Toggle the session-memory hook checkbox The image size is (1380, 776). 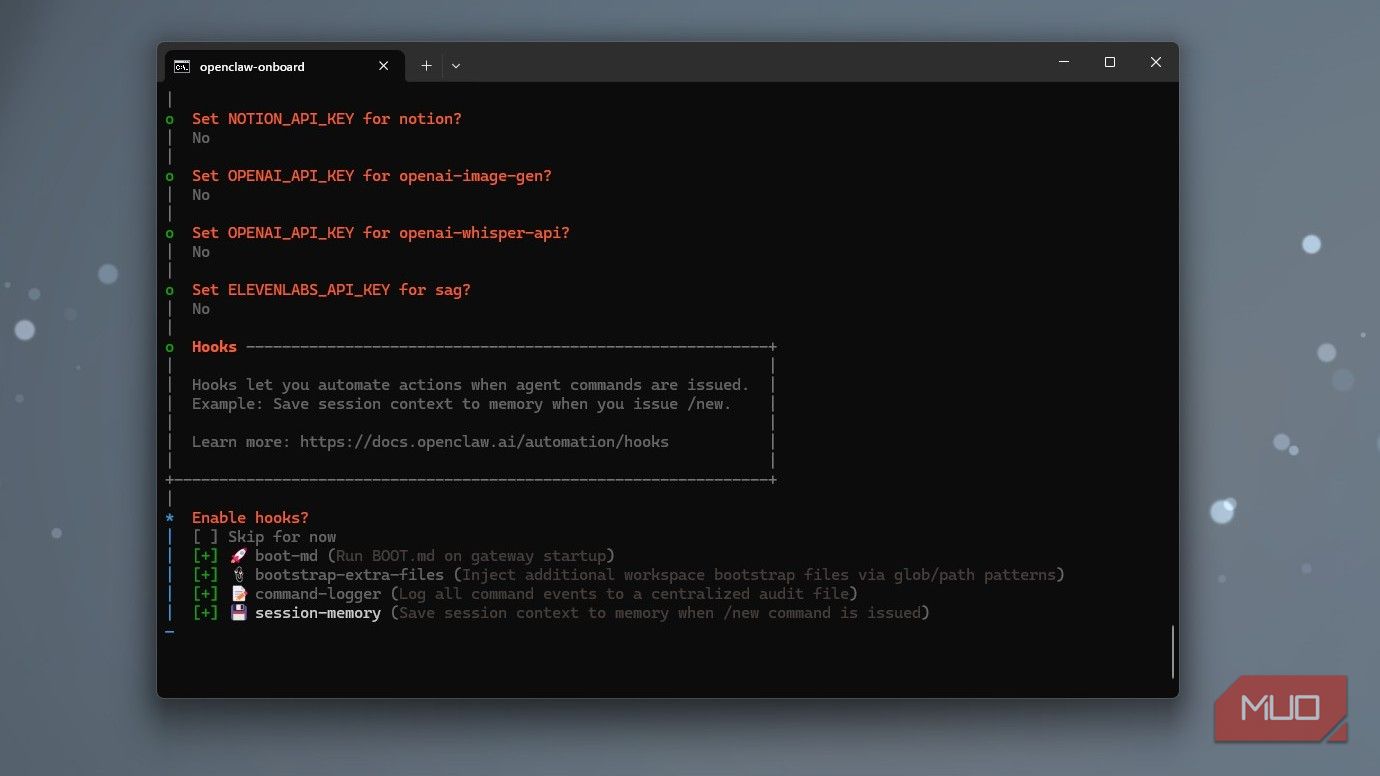pyautogui.click(x=205, y=613)
